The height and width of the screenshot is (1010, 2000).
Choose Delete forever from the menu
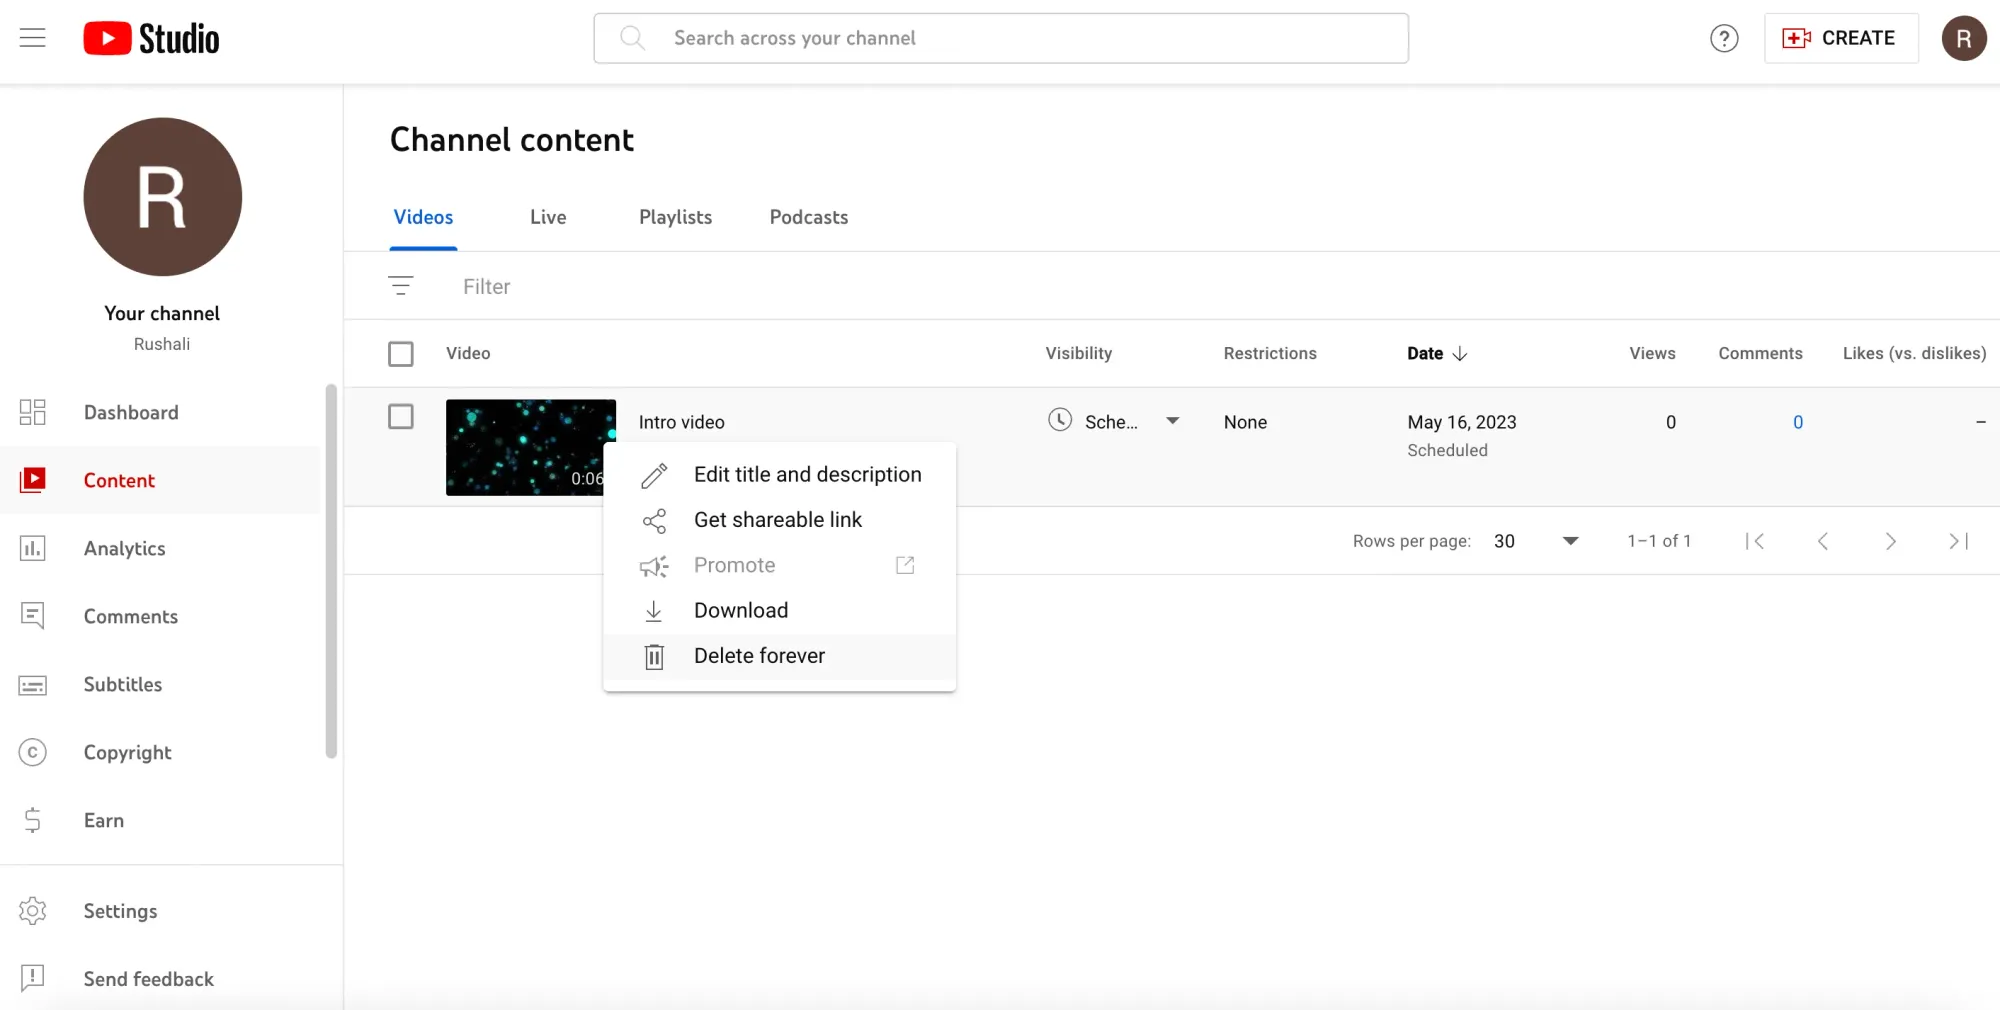tap(759, 656)
